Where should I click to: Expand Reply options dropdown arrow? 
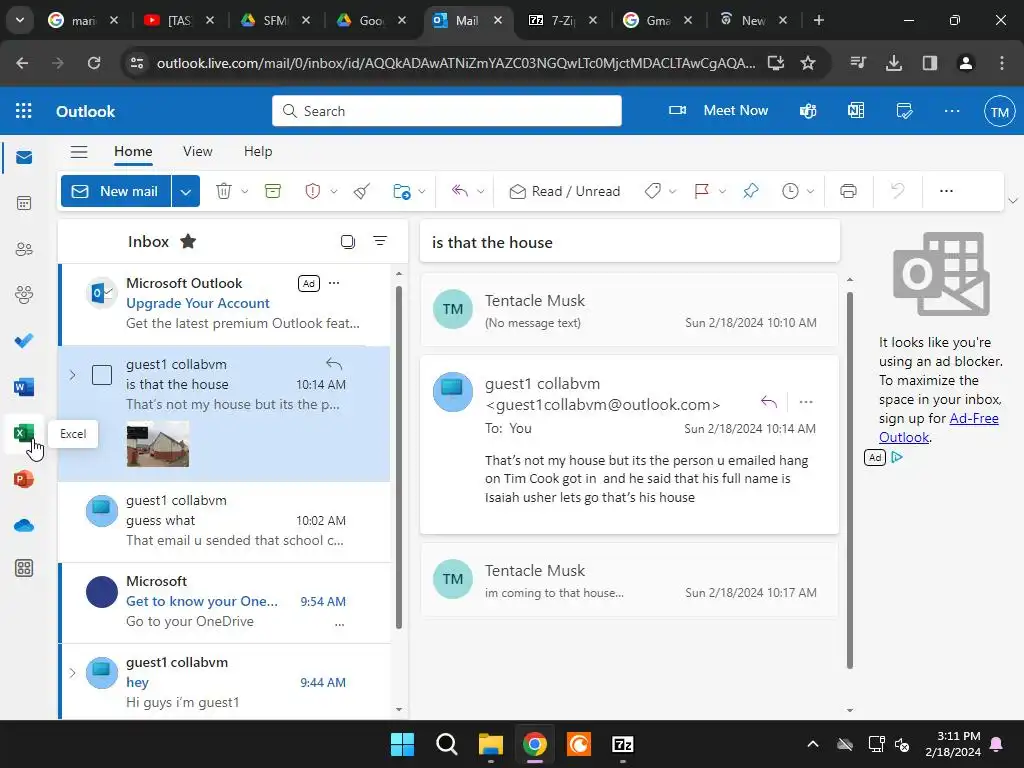481,191
